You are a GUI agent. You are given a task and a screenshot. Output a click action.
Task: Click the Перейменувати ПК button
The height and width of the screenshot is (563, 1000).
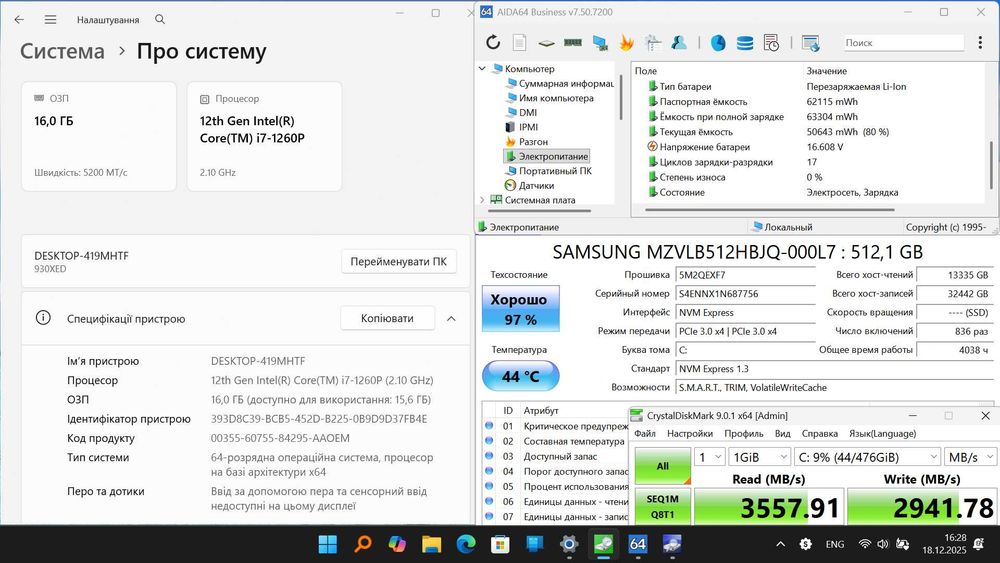pyautogui.click(x=399, y=261)
